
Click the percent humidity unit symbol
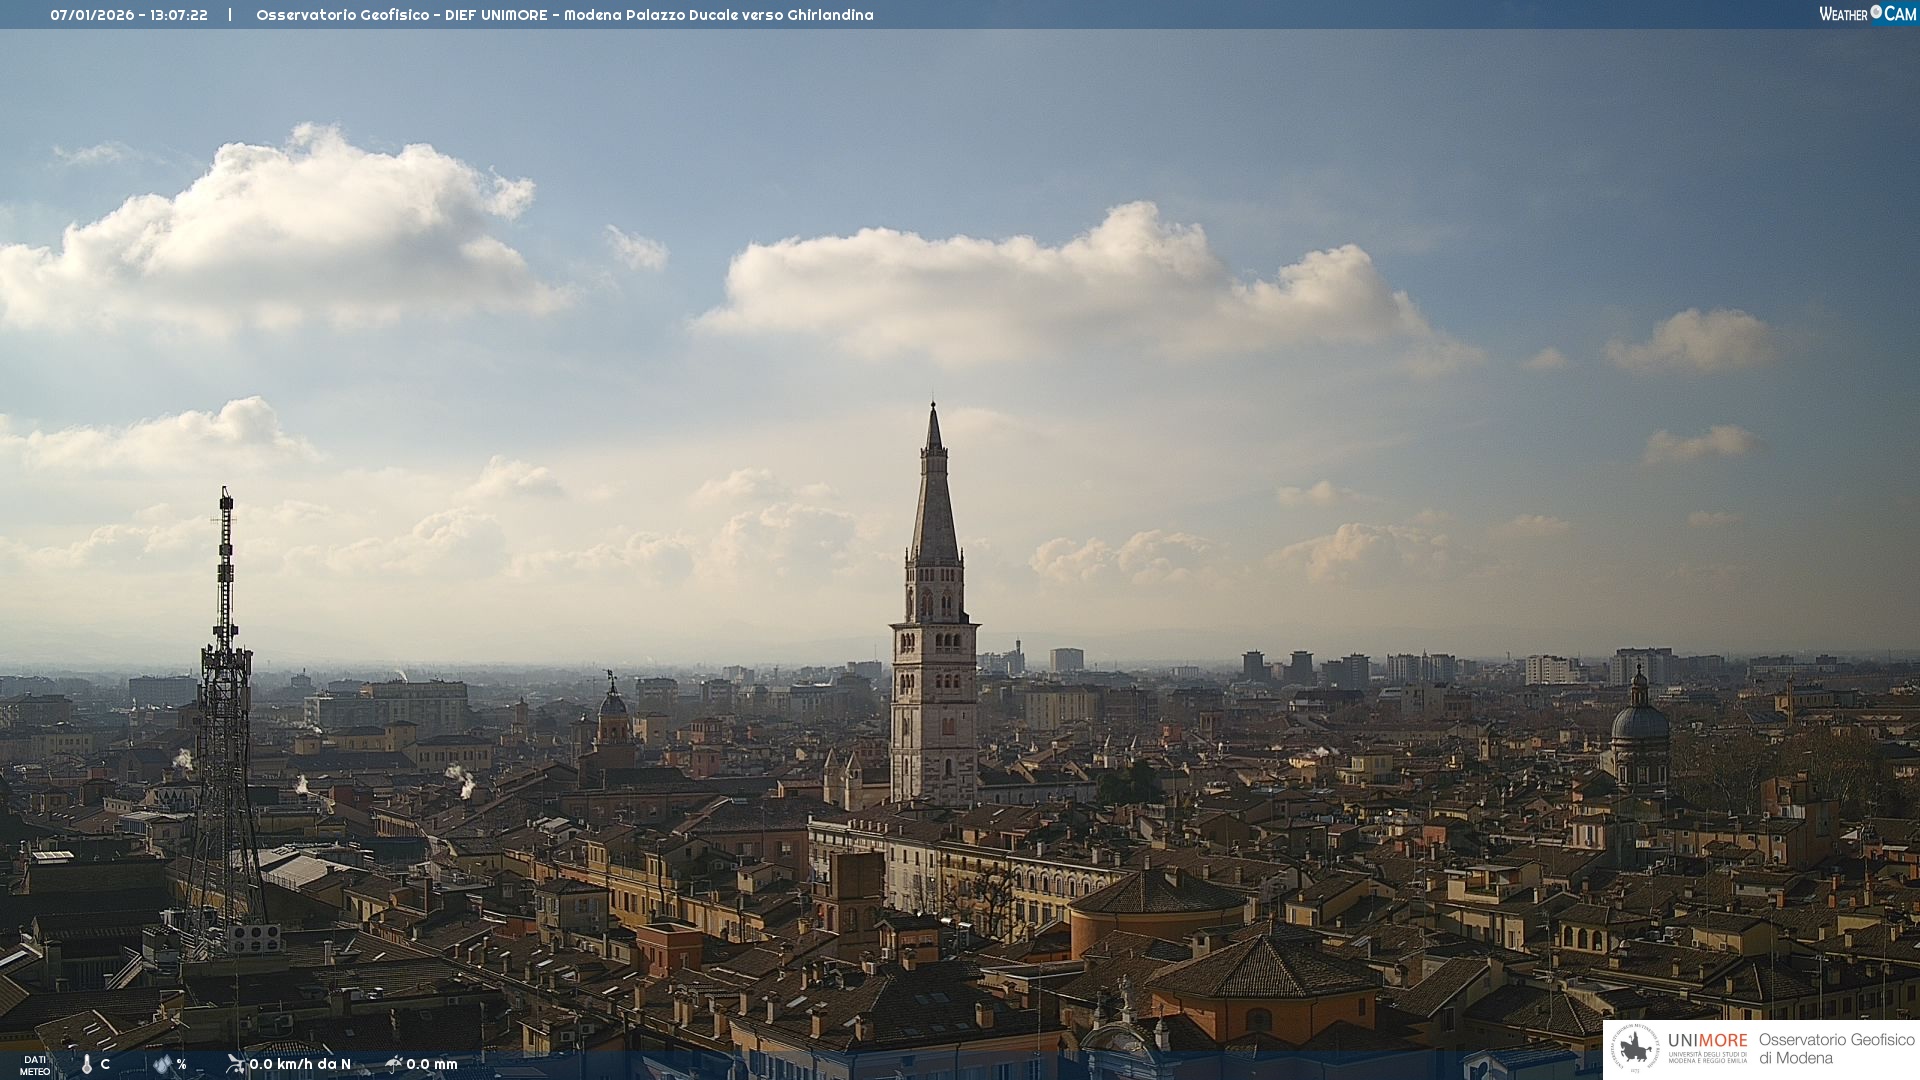click(x=181, y=1064)
